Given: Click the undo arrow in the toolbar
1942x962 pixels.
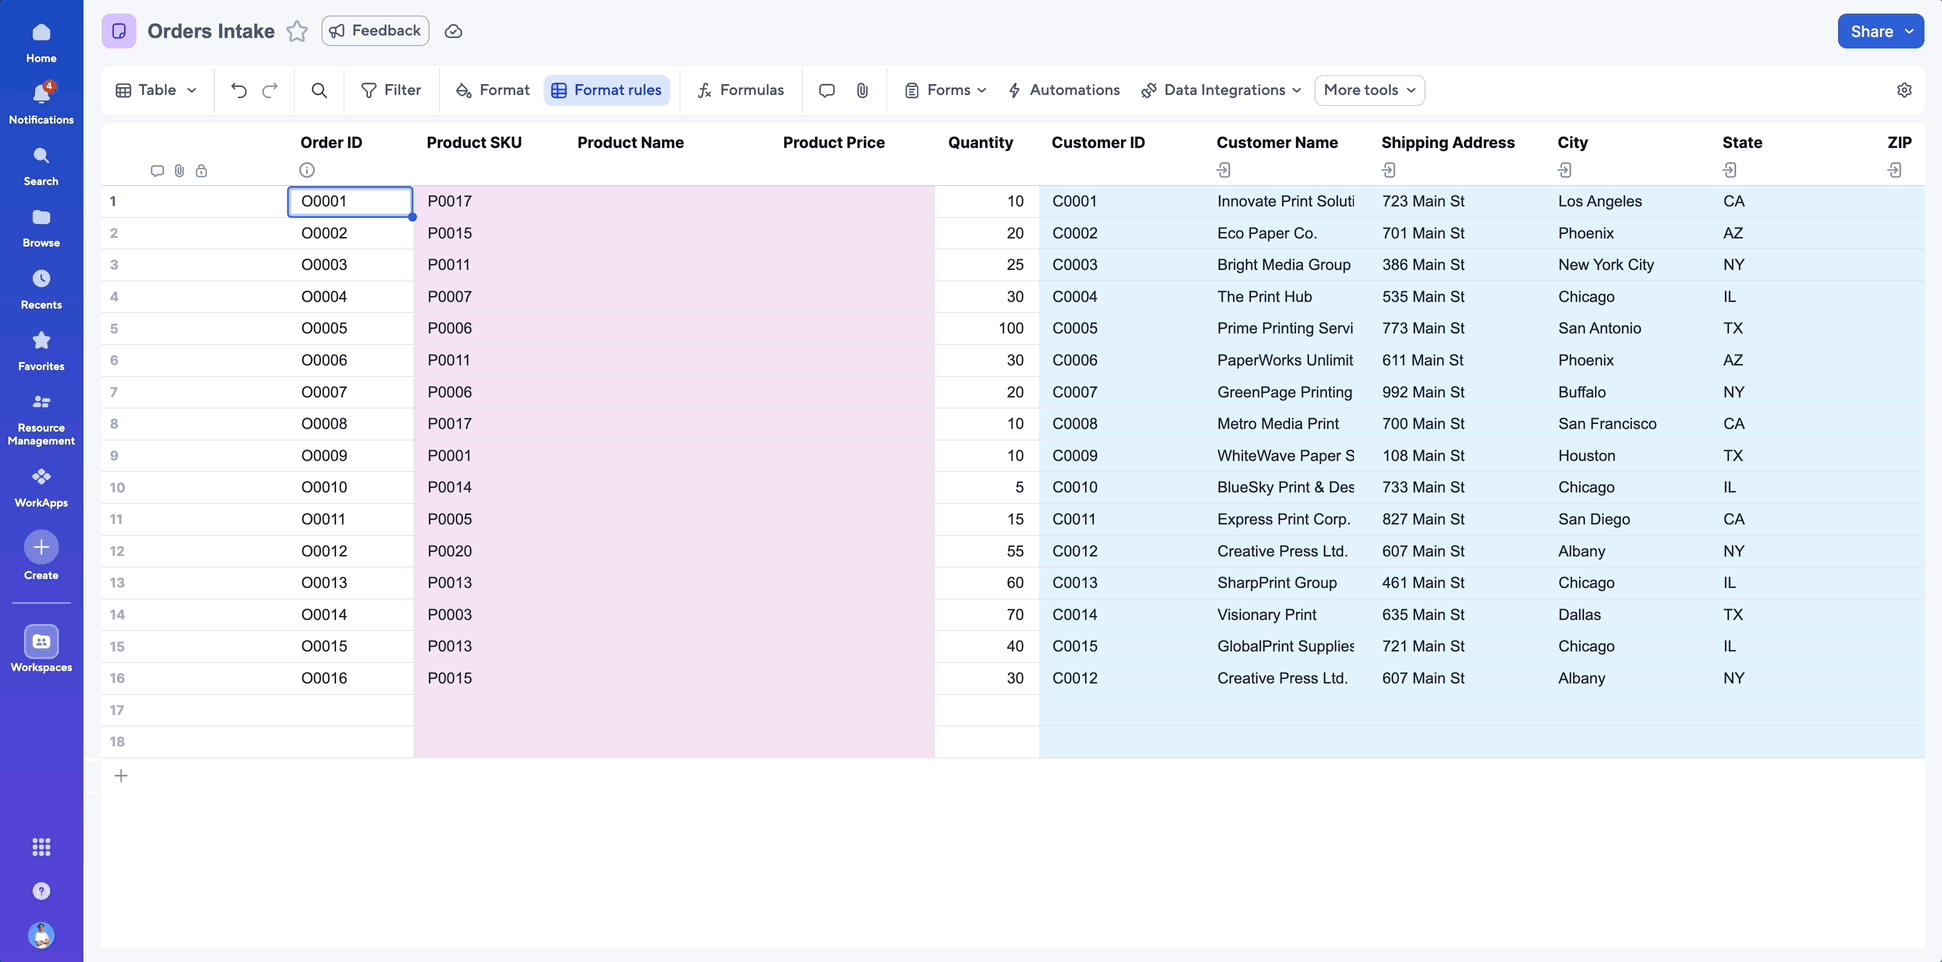Looking at the screenshot, I should [238, 90].
